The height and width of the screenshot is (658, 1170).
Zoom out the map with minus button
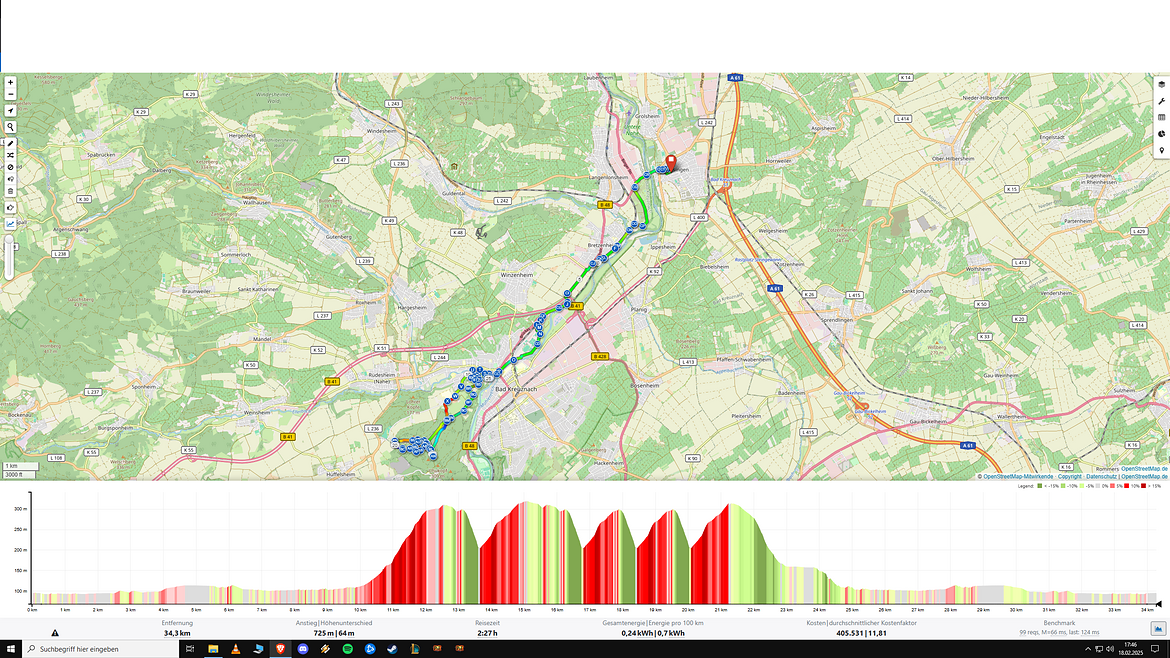point(10,94)
